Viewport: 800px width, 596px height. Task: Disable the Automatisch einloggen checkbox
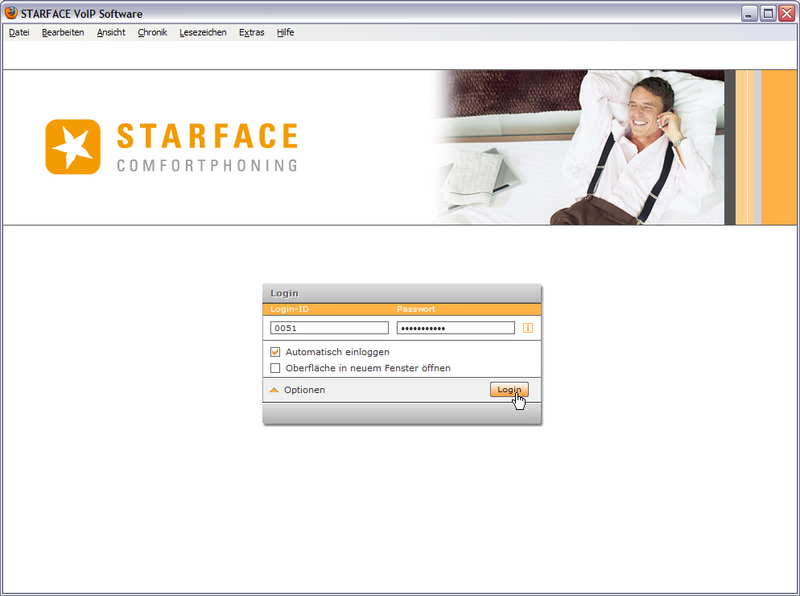coord(276,352)
